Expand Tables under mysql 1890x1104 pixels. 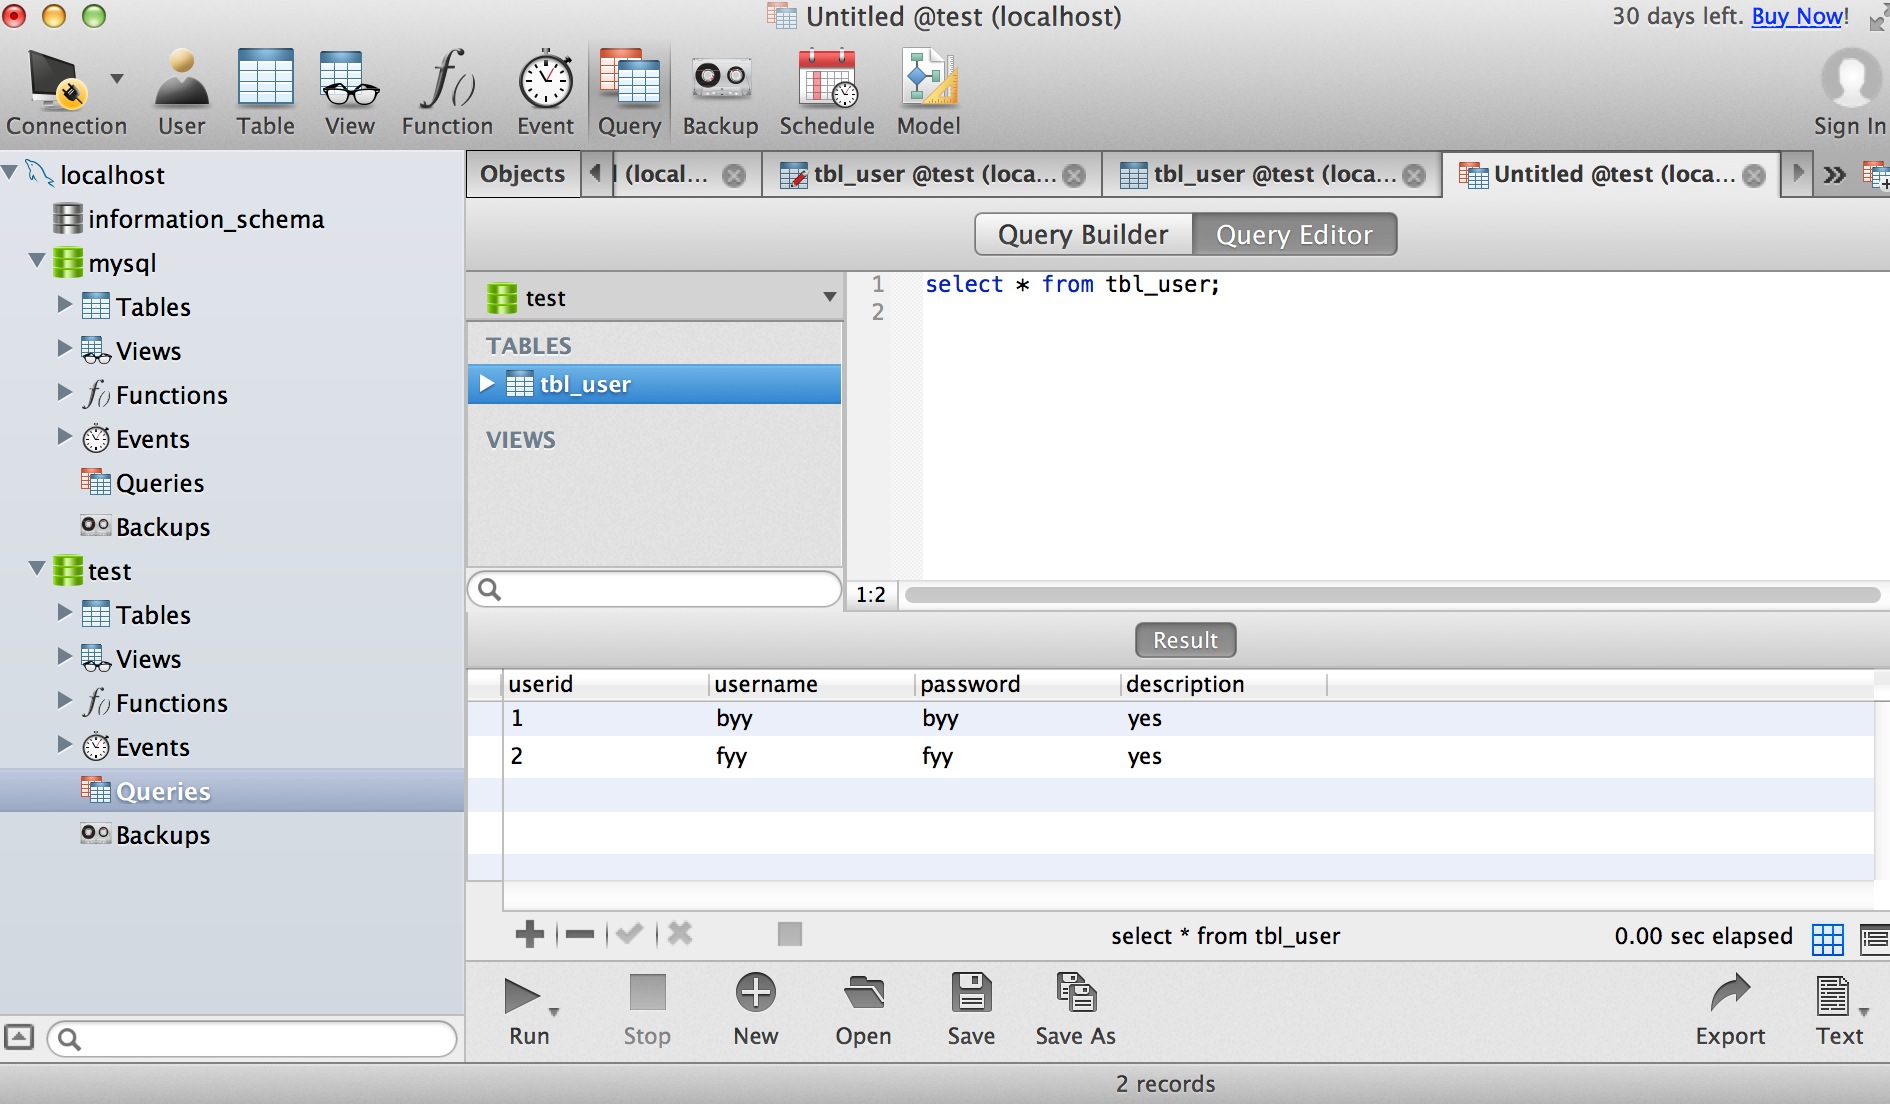64,304
